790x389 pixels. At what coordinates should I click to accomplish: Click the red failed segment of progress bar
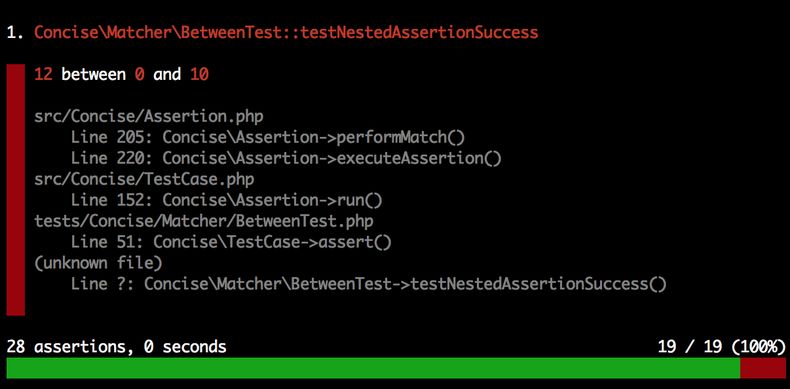(763, 368)
